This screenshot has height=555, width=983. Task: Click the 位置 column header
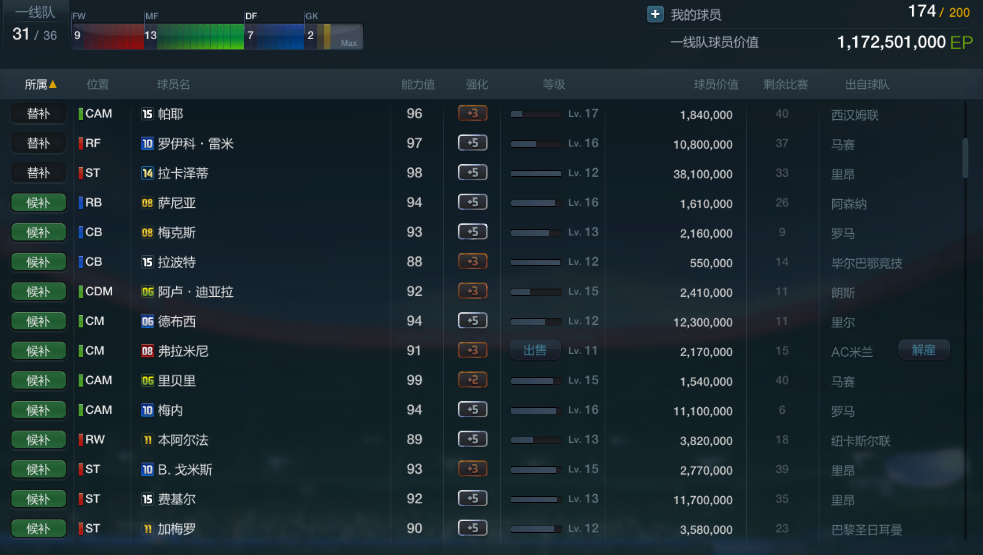(98, 84)
